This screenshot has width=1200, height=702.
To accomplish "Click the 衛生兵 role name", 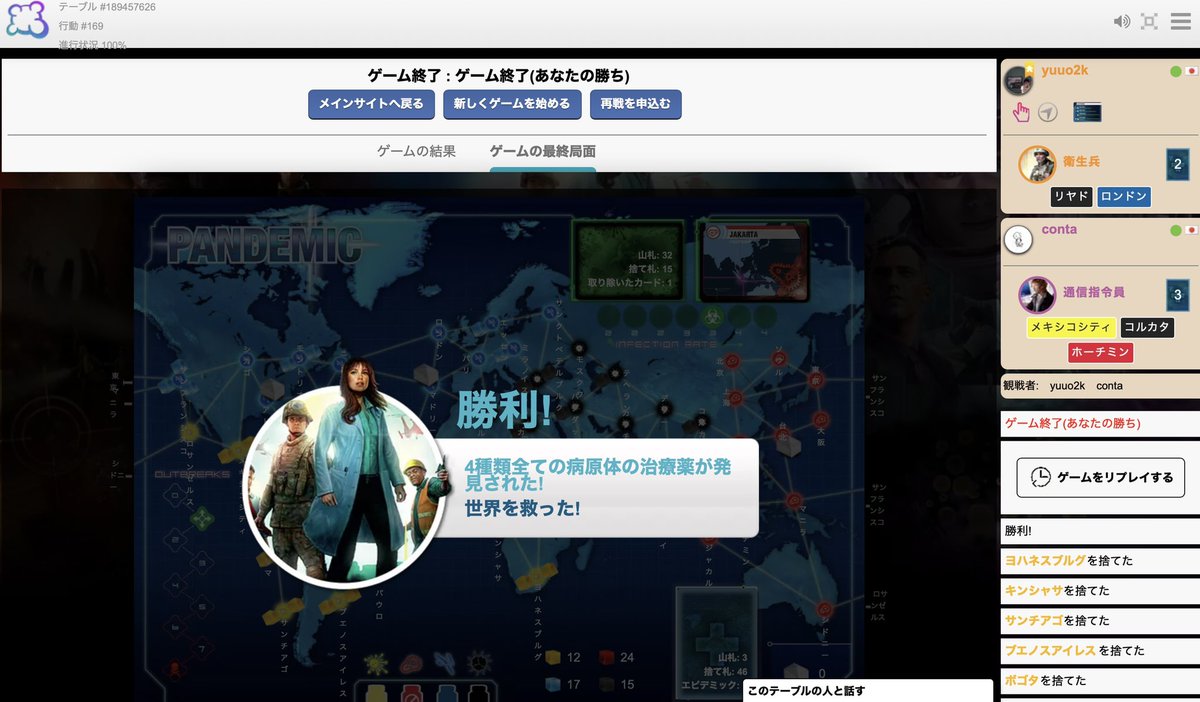I will tap(1081, 161).
